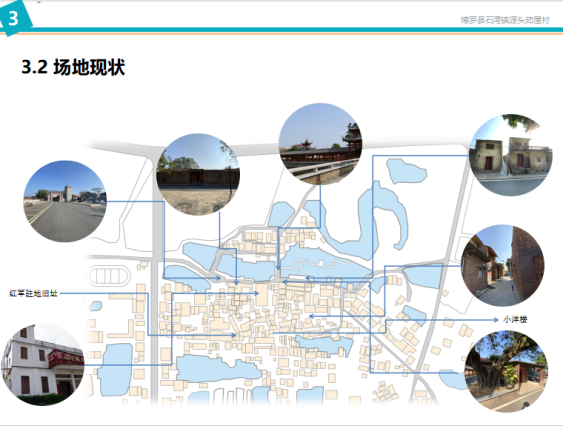Click the section number 3 badge
This screenshot has height=426, width=563.
pyautogui.click(x=14, y=18)
